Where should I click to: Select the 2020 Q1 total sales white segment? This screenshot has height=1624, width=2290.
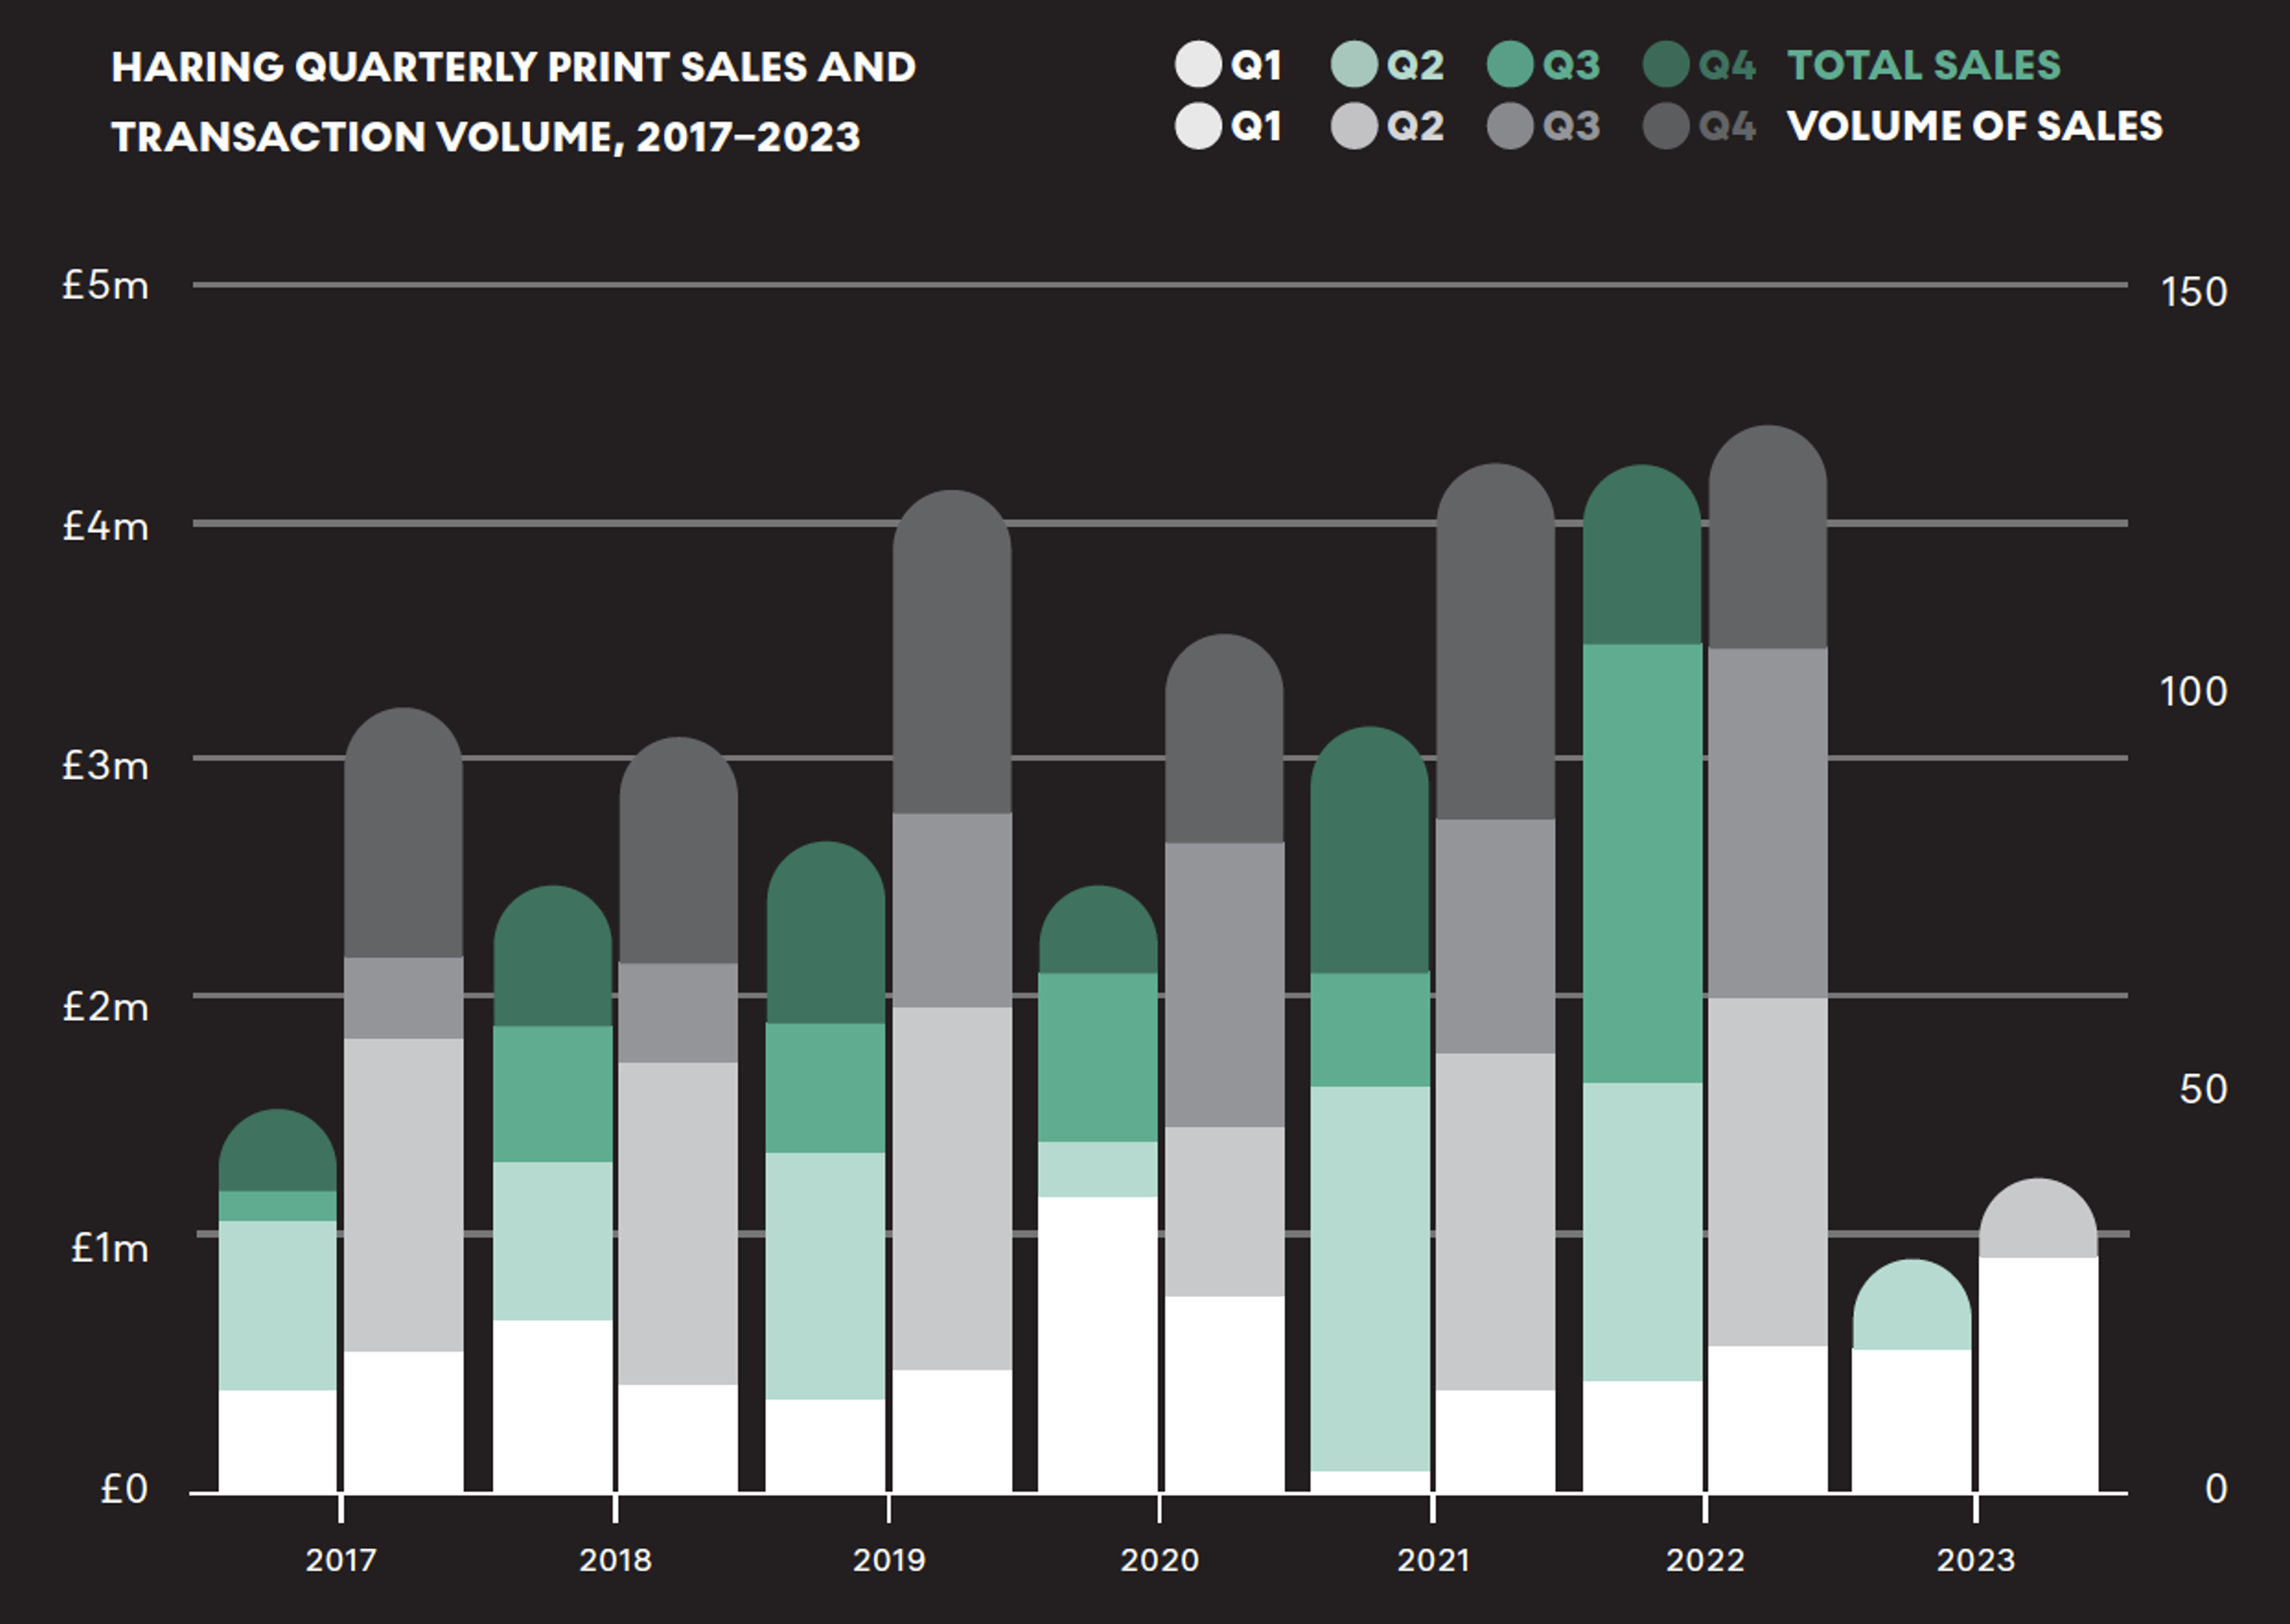1098,1344
